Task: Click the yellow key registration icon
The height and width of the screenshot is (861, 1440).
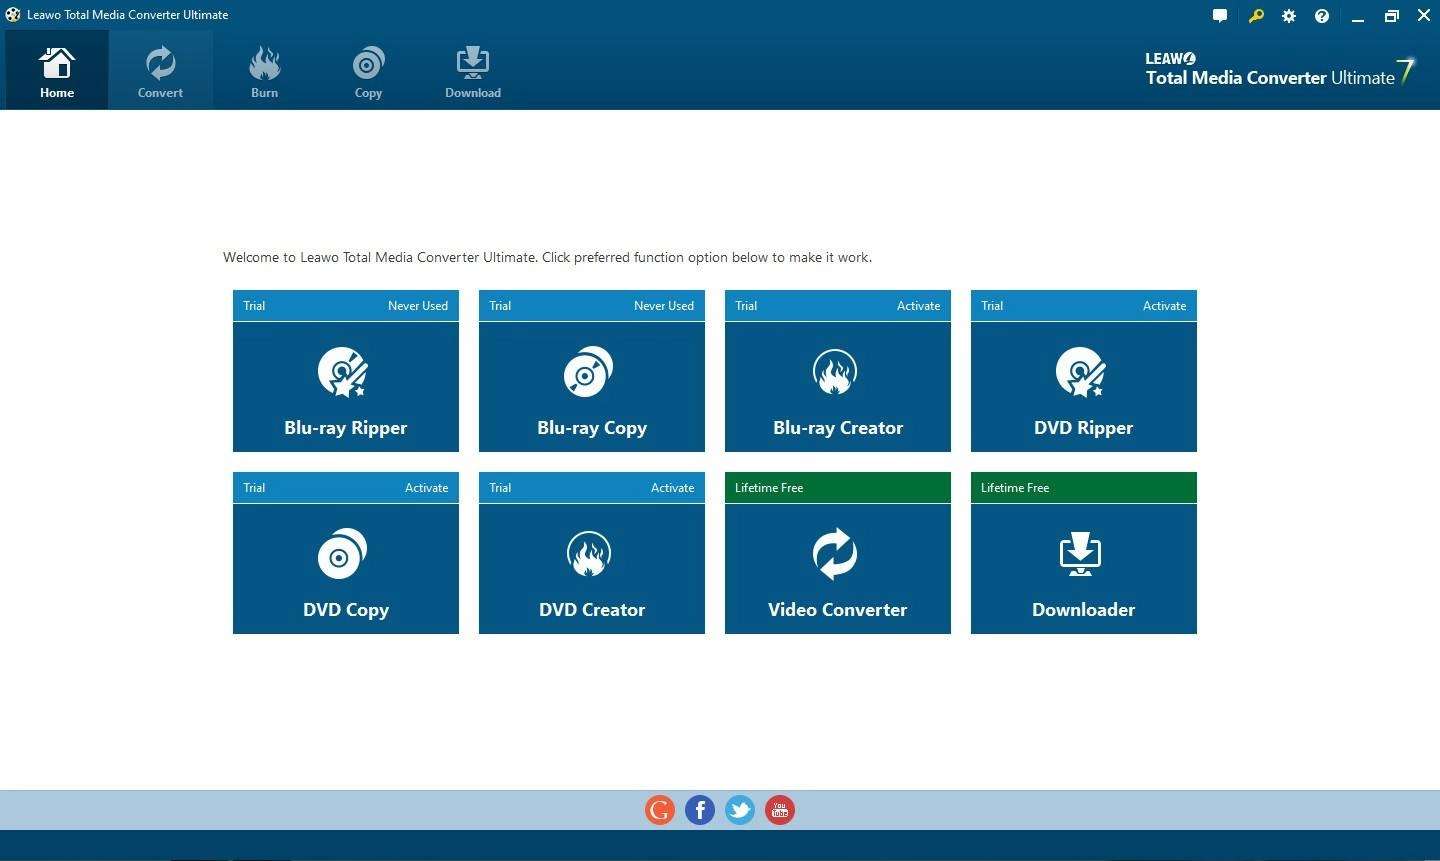Action: pyautogui.click(x=1256, y=16)
